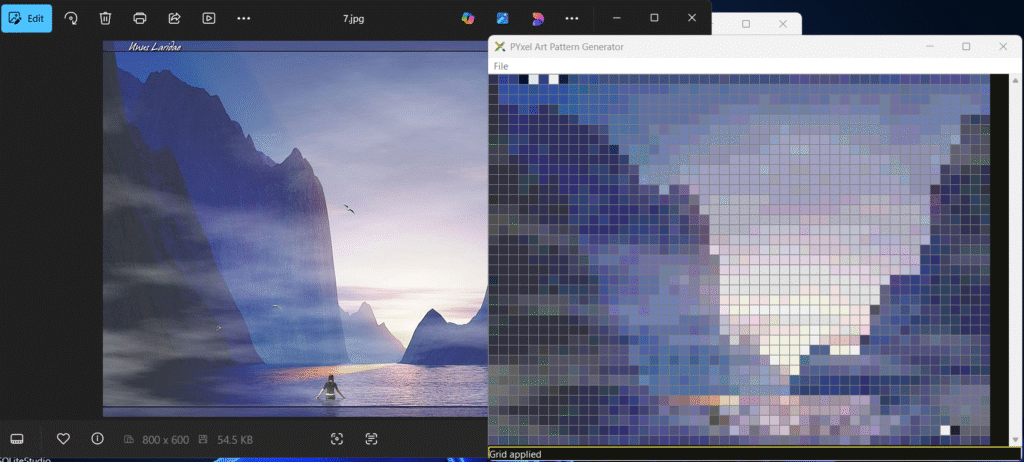Viewport: 1024px width, 462px height.
Task: Show file info with the info icon
Action: (x=97, y=438)
